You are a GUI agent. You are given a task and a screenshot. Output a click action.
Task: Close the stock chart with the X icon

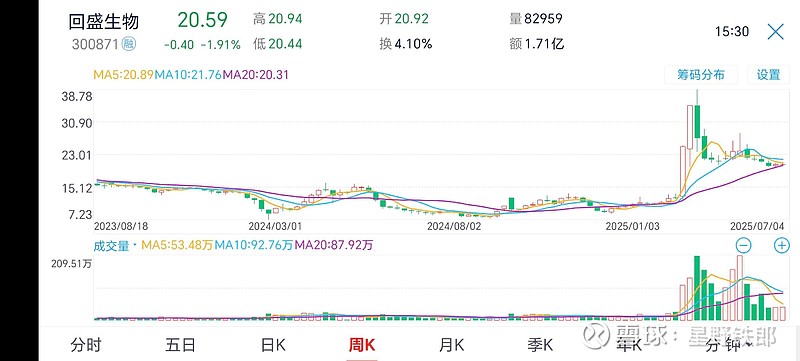tap(776, 32)
